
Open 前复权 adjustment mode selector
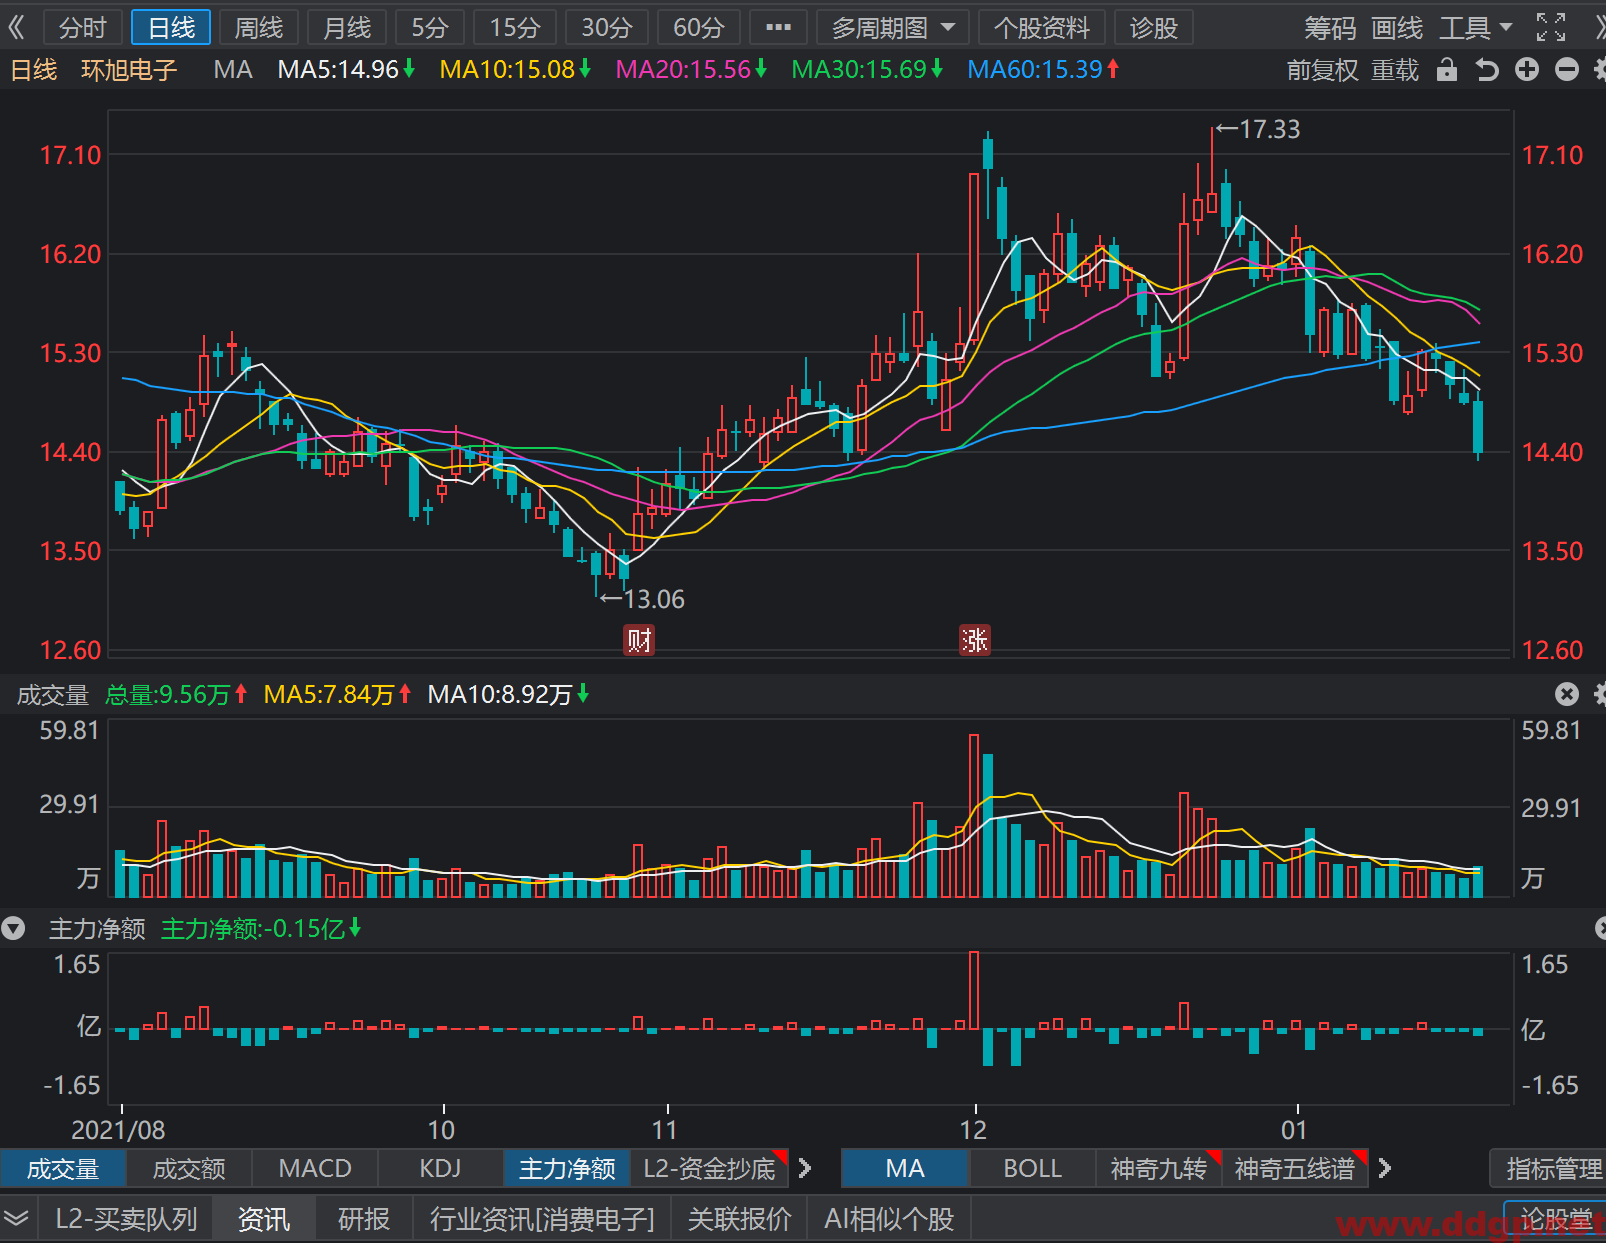(1322, 70)
